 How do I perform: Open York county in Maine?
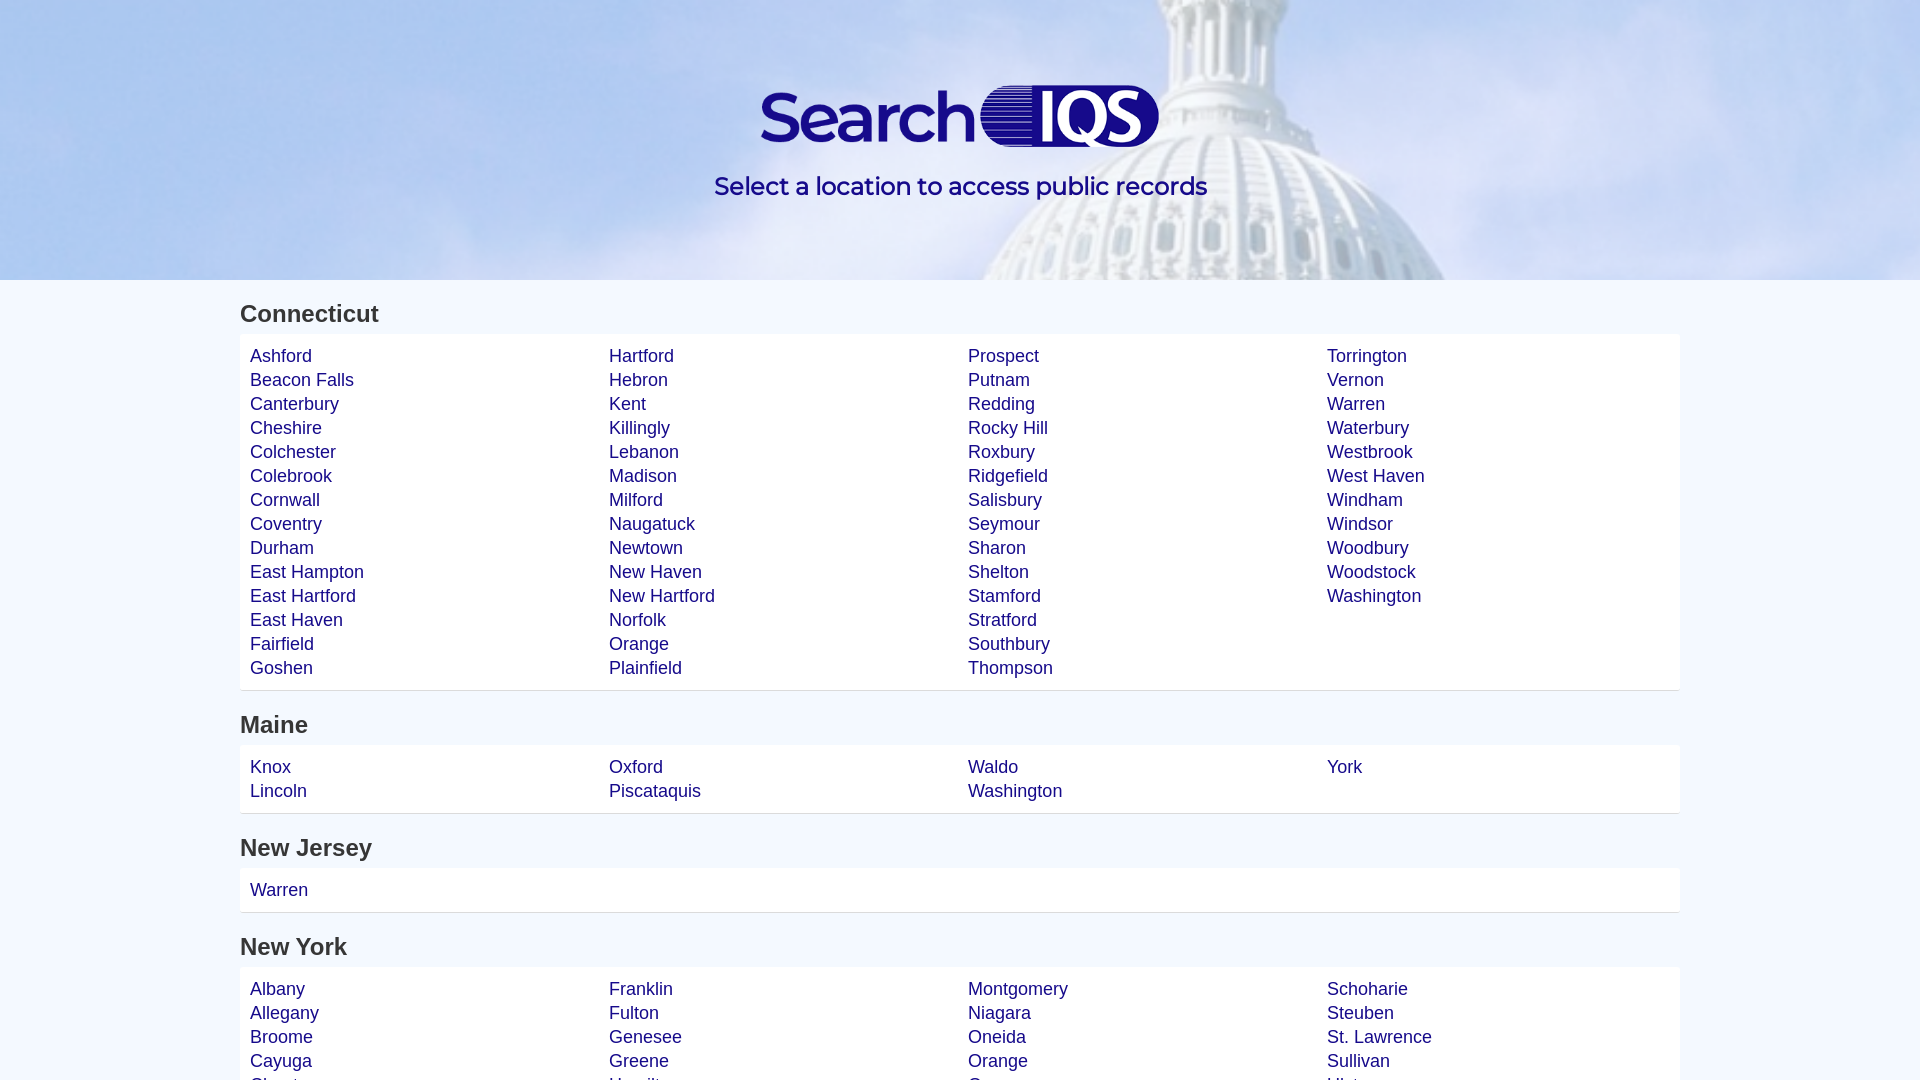coord(1344,767)
